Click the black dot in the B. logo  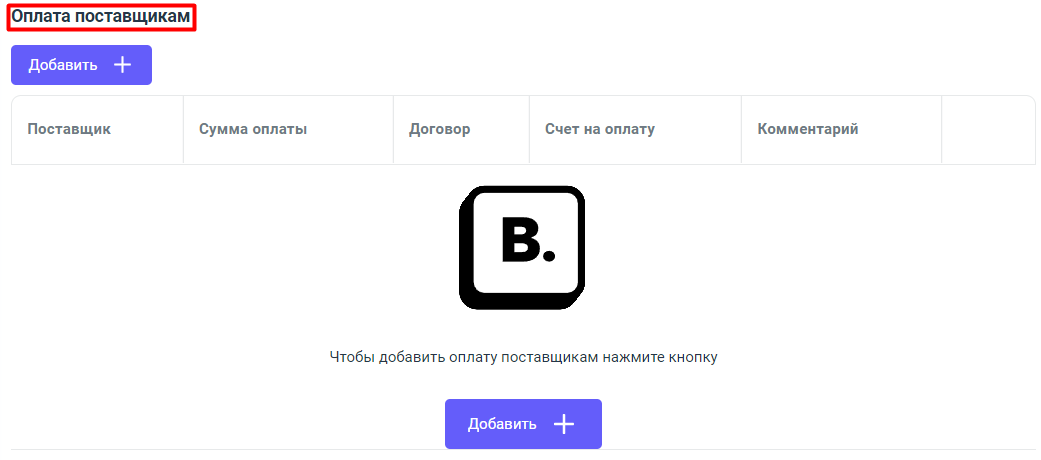[547, 256]
